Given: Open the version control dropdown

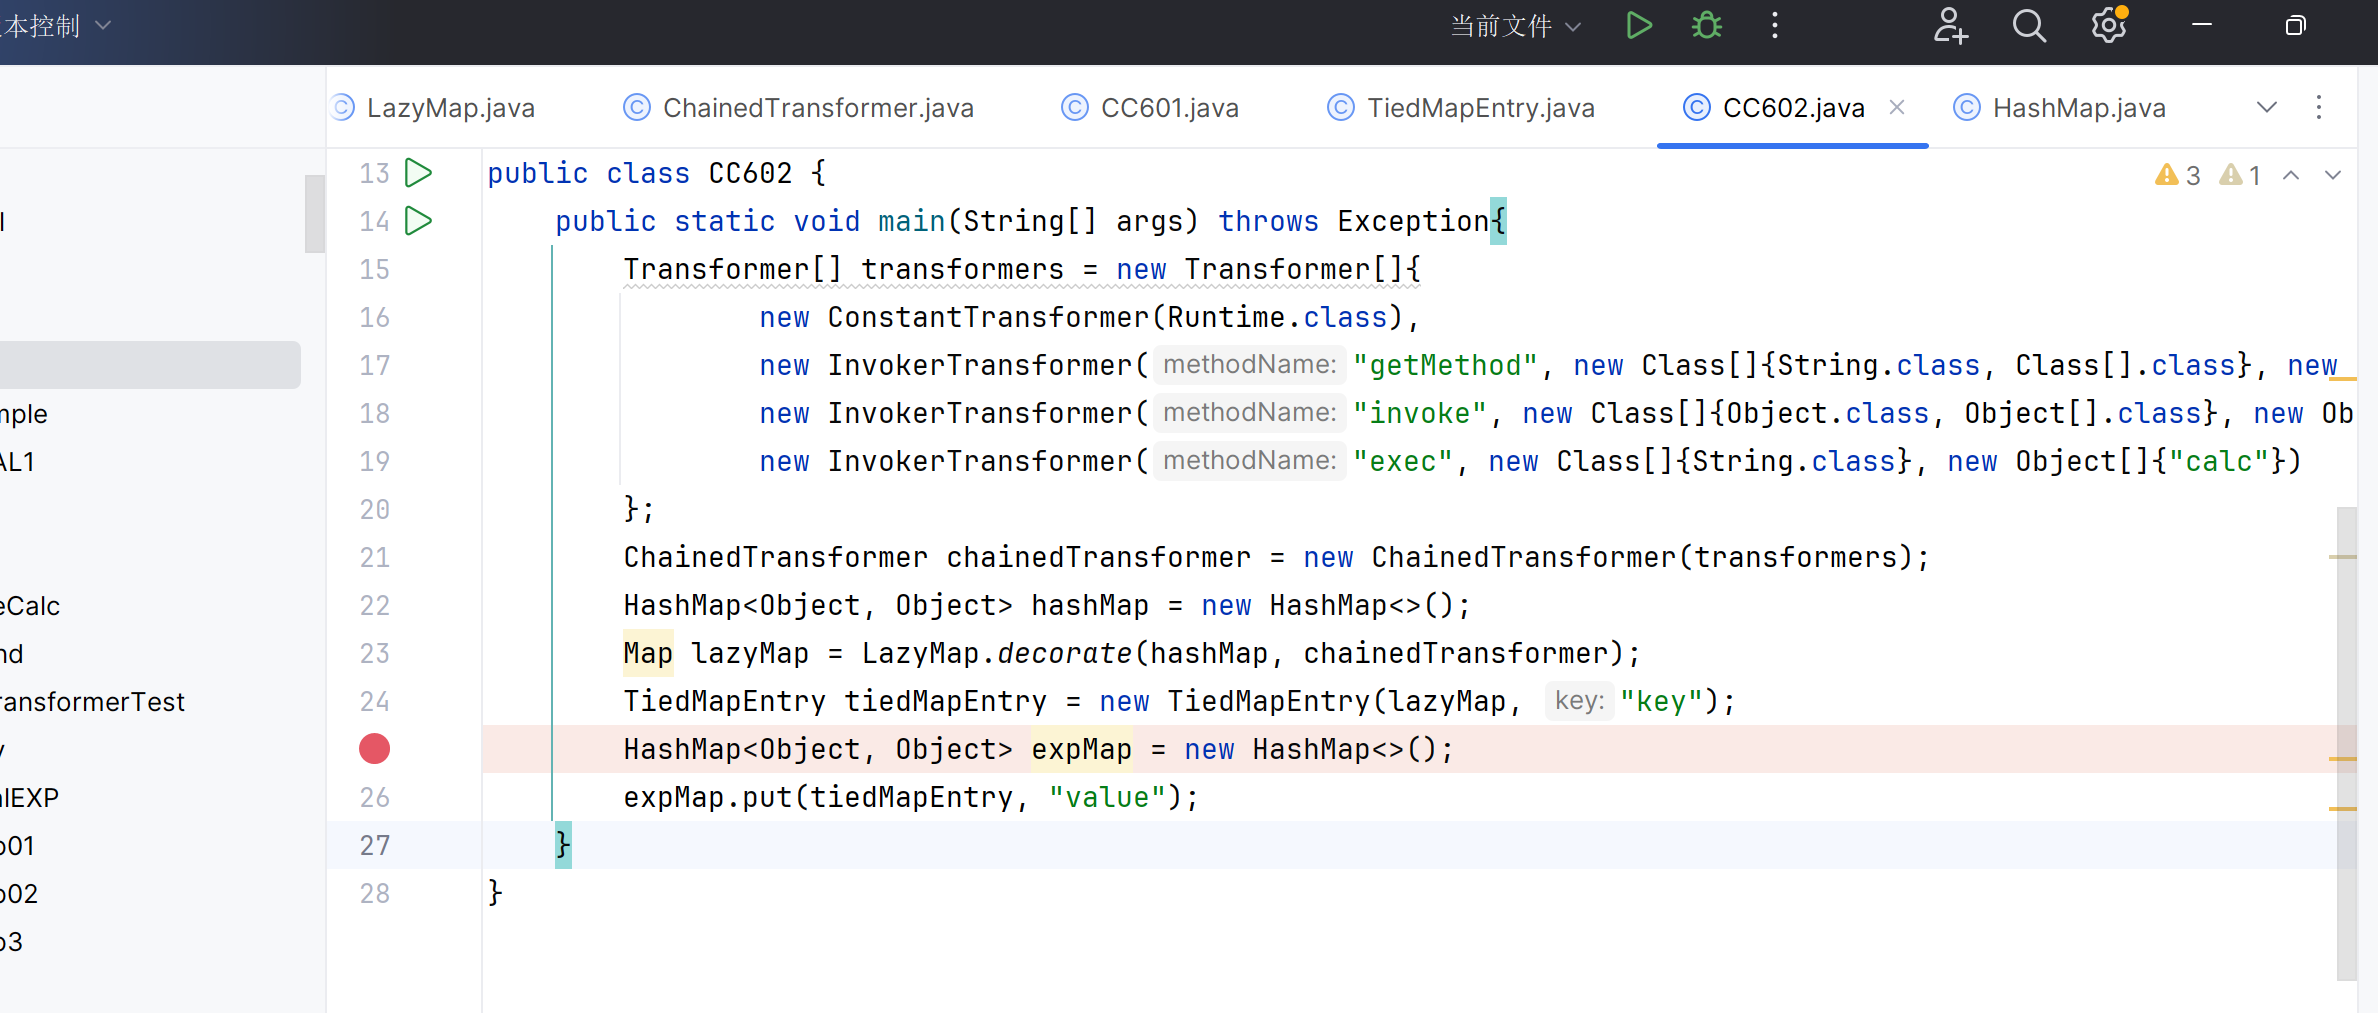Looking at the screenshot, I should 55,26.
